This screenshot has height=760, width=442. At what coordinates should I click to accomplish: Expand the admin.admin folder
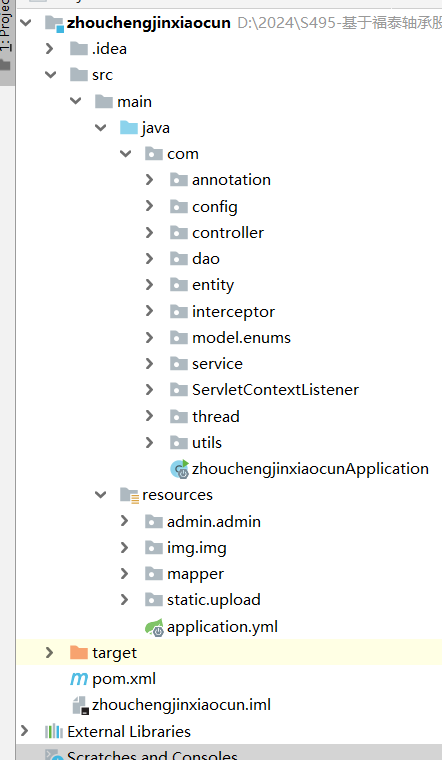click(125, 522)
